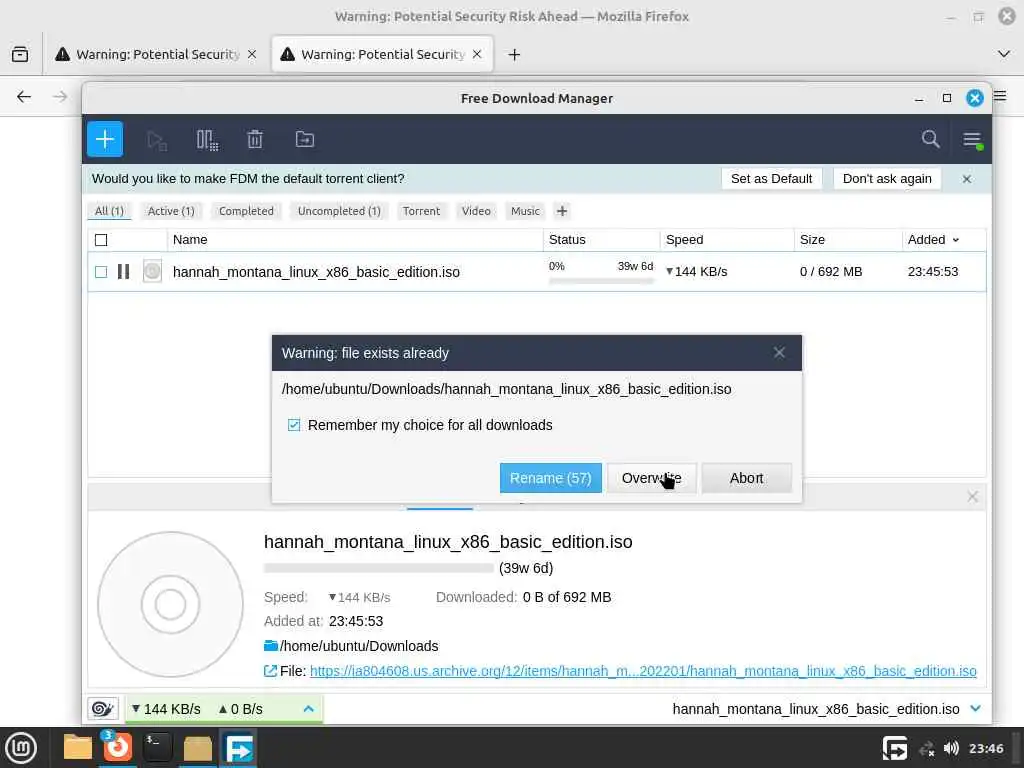
Task: Click the FDM tray icon in system tray
Action: tap(895, 748)
